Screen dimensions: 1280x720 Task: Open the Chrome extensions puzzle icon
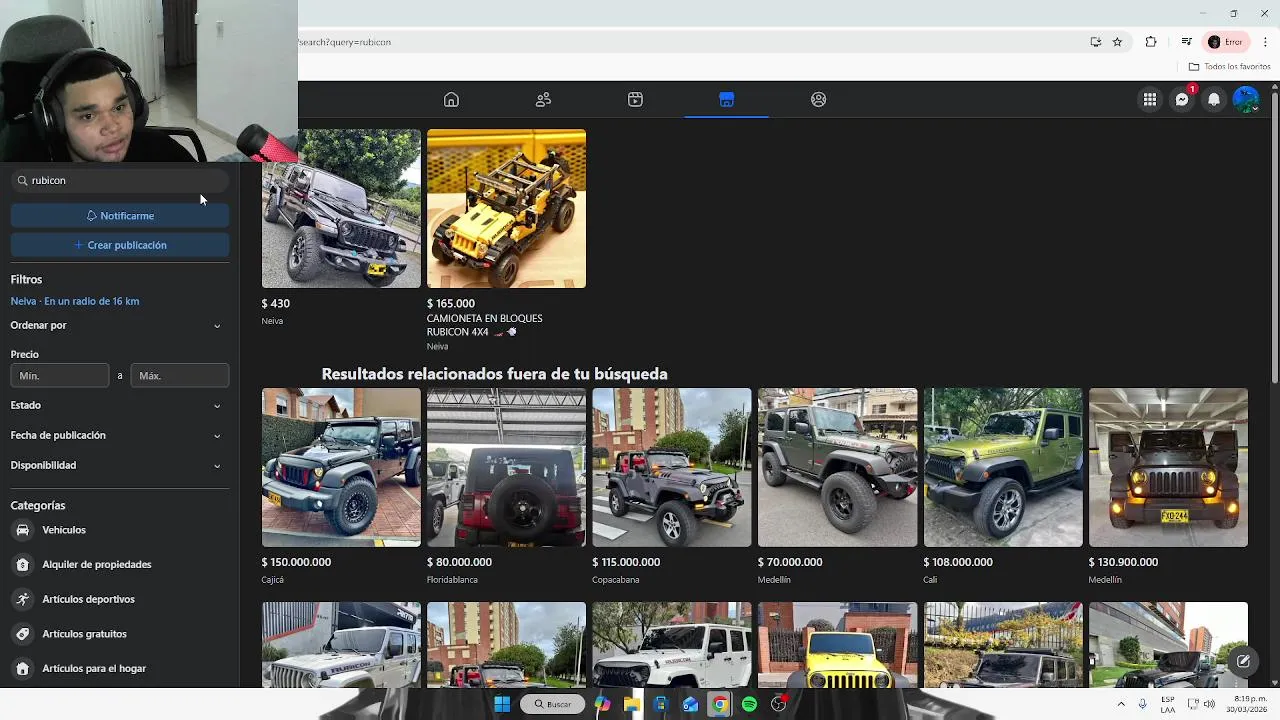[x=1151, y=42]
